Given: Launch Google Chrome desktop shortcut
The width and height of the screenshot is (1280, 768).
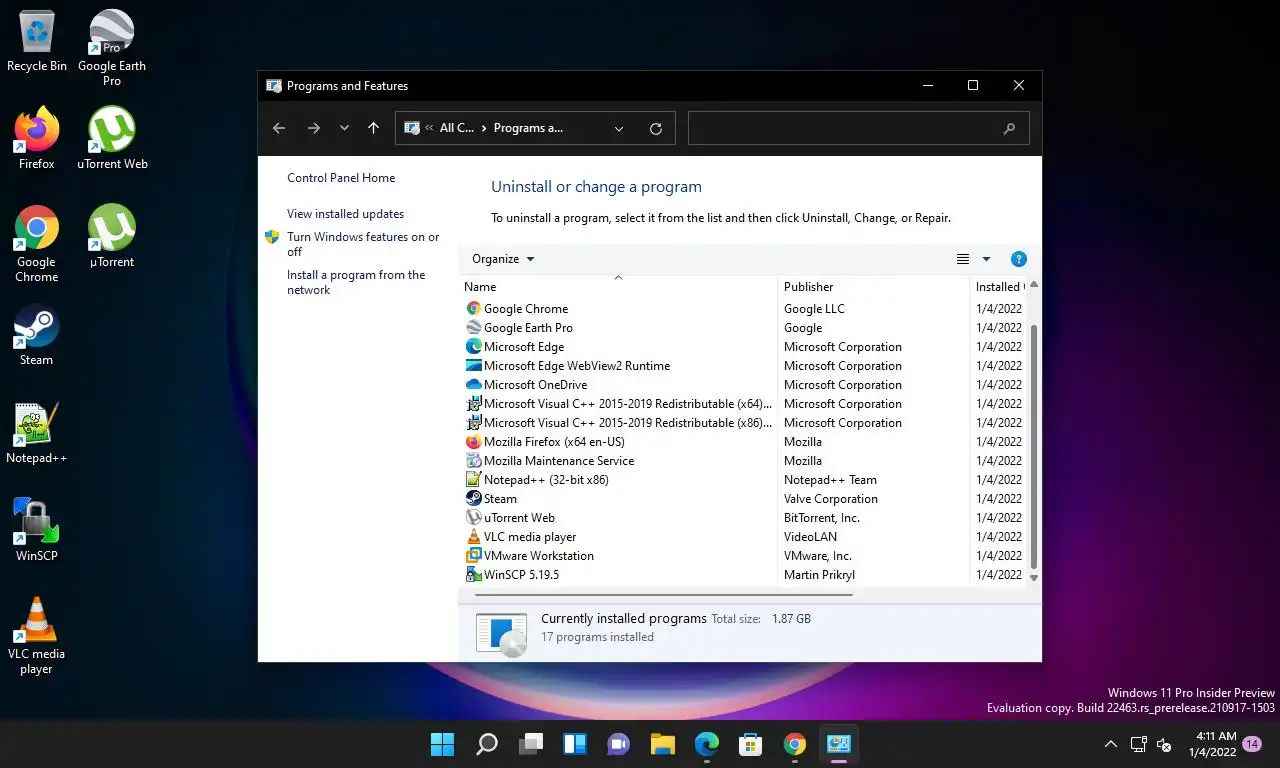Looking at the screenshot, I should tap(37, 245).
